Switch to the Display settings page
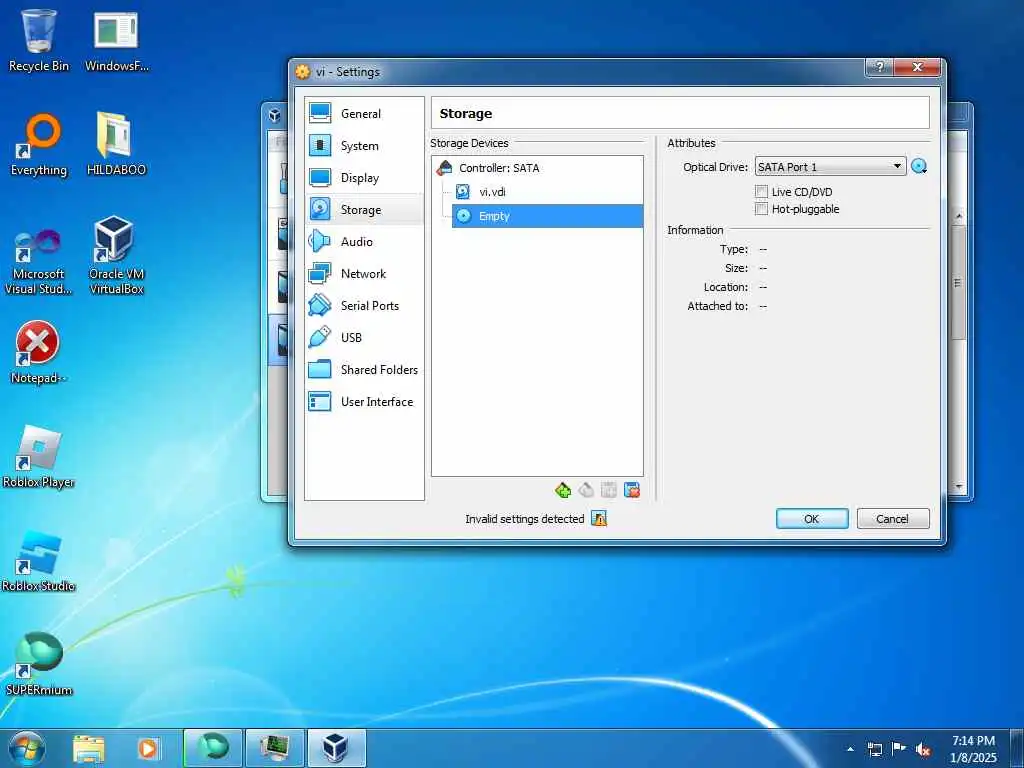 coord(364,178)
